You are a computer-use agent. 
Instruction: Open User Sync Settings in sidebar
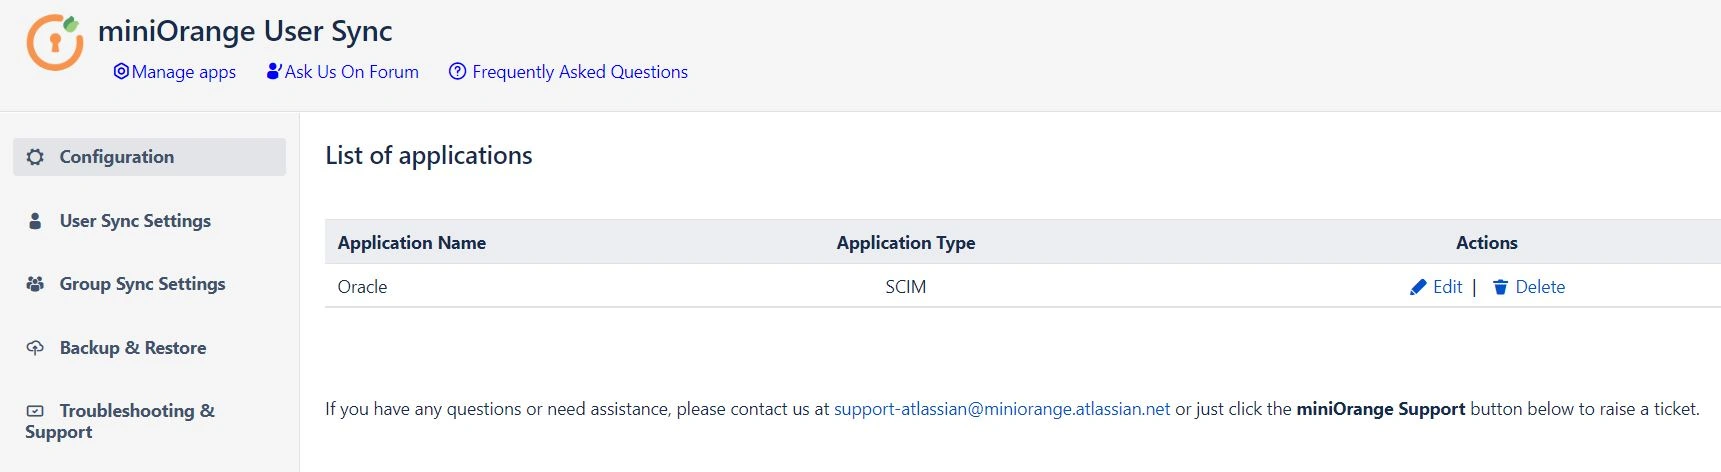coord(135,221)
